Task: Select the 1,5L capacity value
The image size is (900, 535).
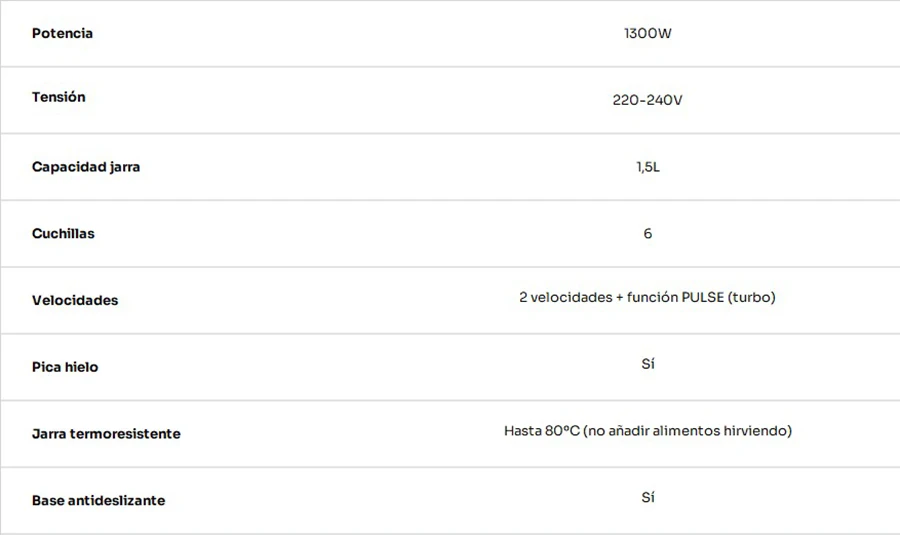Action: (x=647, y=167)
